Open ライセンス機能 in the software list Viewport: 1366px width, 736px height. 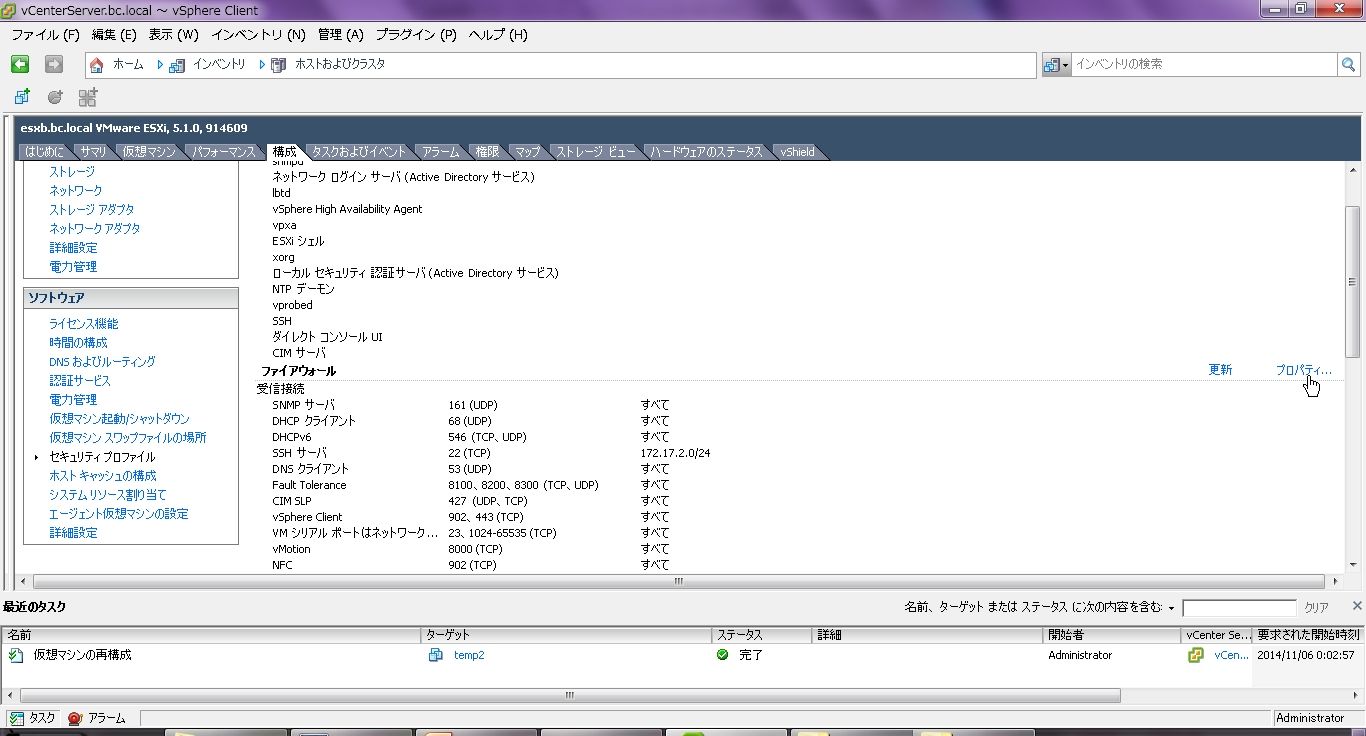click(84, 324)
